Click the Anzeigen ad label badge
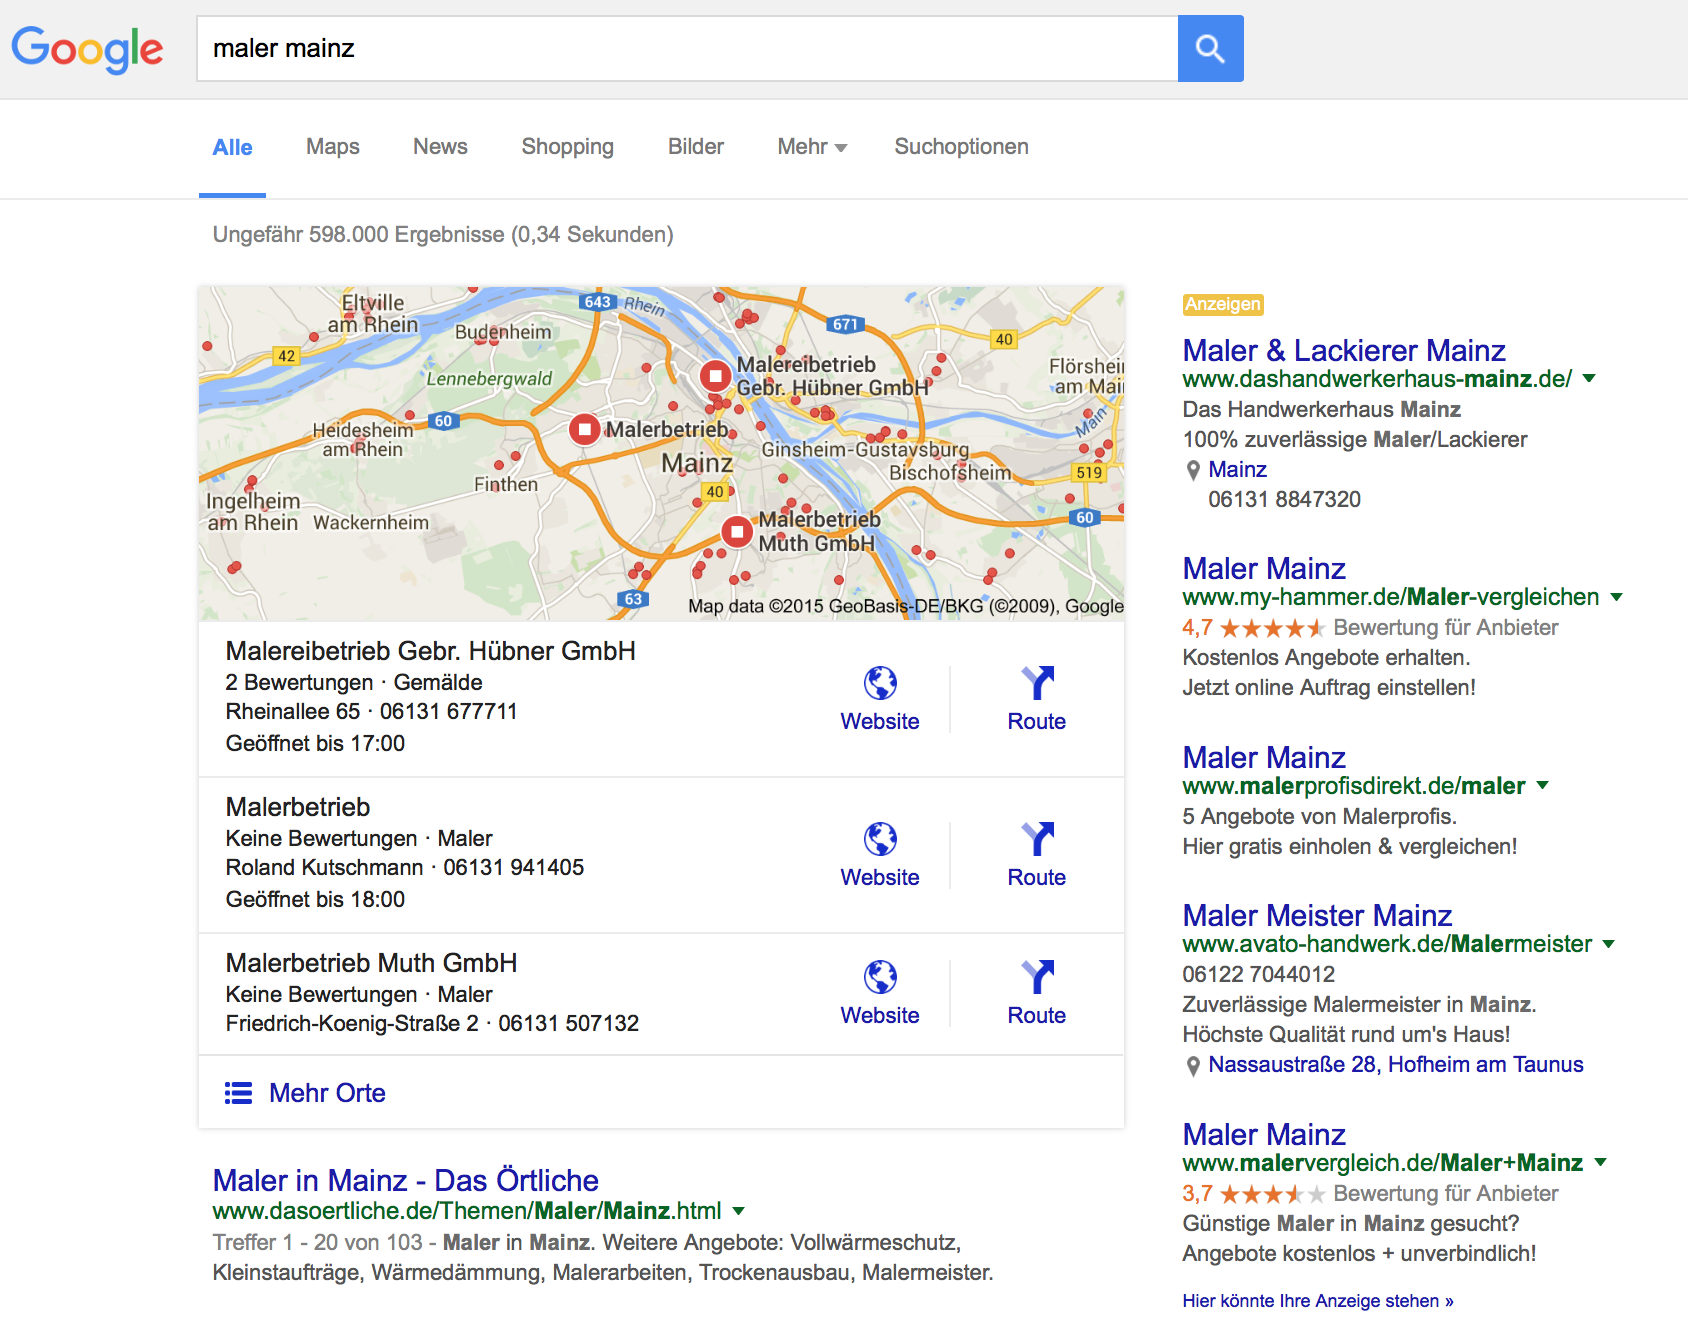Screen dimensions: 1688x1322 1223,304
